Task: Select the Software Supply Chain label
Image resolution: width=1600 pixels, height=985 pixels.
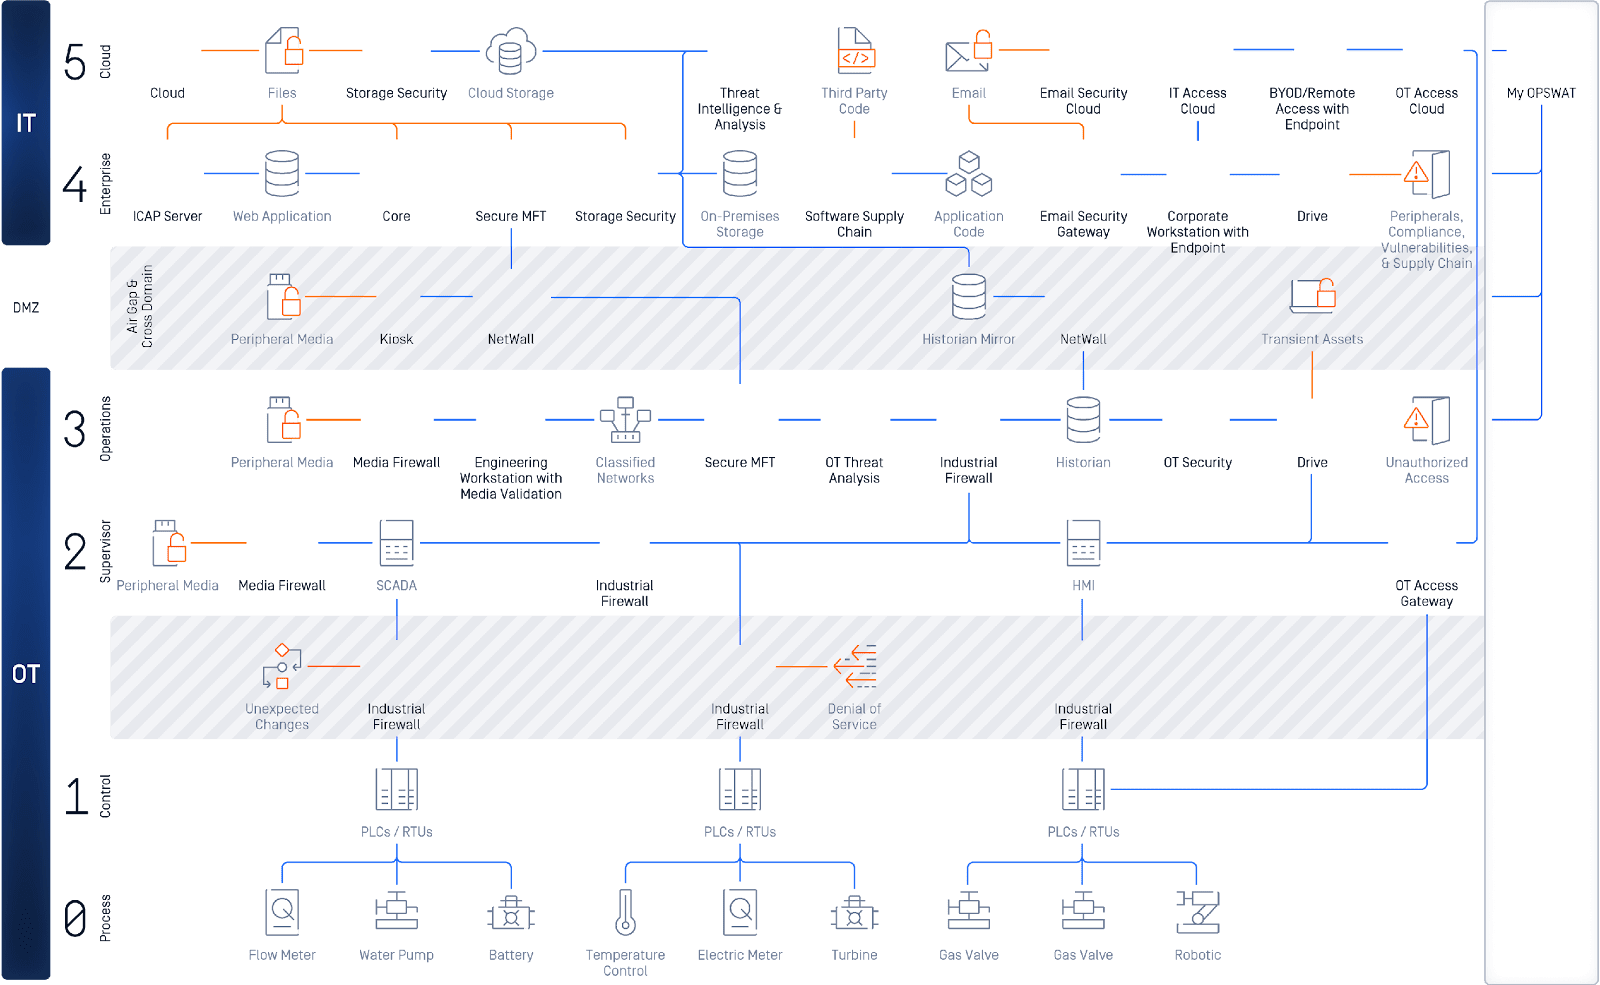Action: pyautogui.click(x=855, y=224)
